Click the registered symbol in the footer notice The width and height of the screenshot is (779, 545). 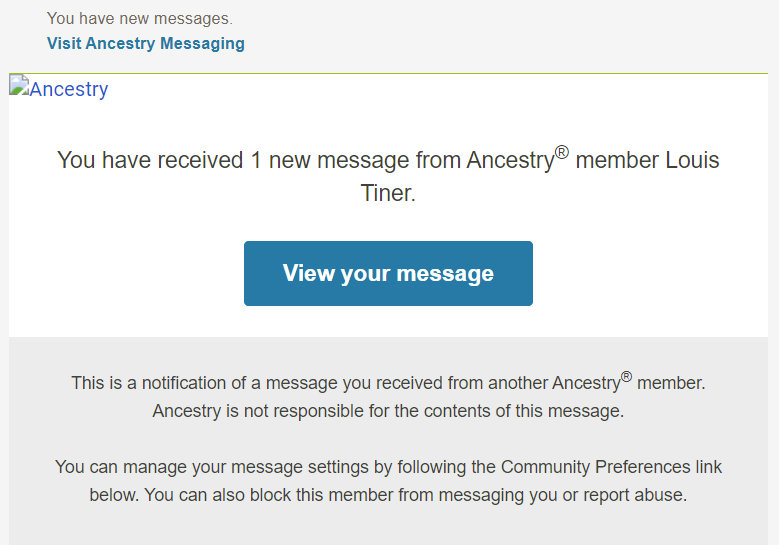click(626, 377)
